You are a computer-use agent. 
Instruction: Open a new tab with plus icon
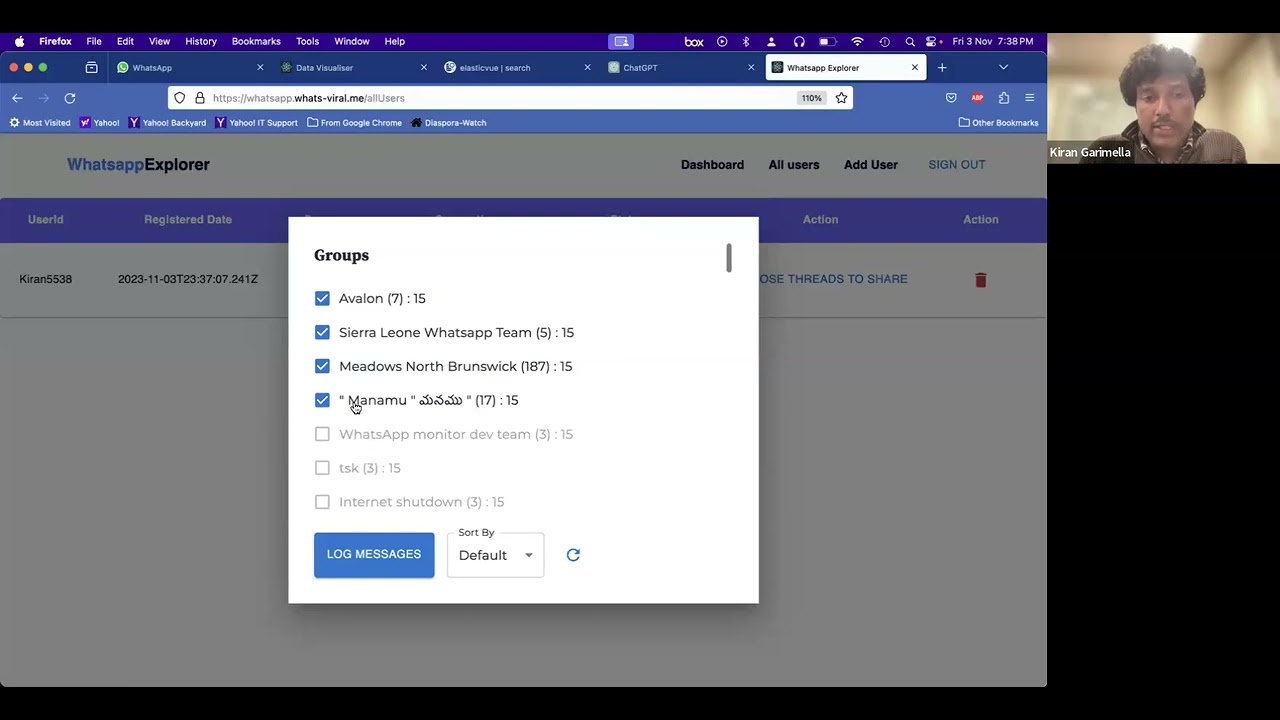[942, 68]
